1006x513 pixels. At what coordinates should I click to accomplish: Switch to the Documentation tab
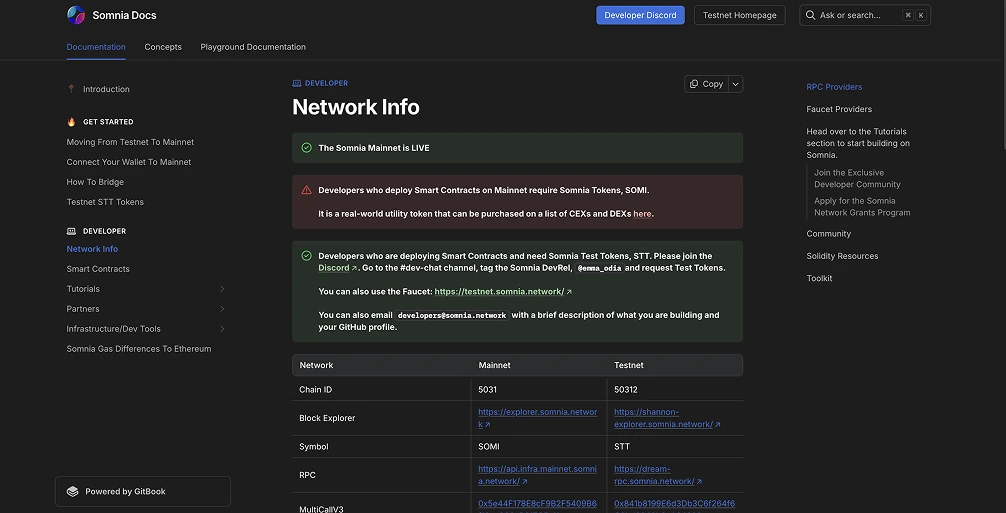pyautogui.click(x=96, y=47)
